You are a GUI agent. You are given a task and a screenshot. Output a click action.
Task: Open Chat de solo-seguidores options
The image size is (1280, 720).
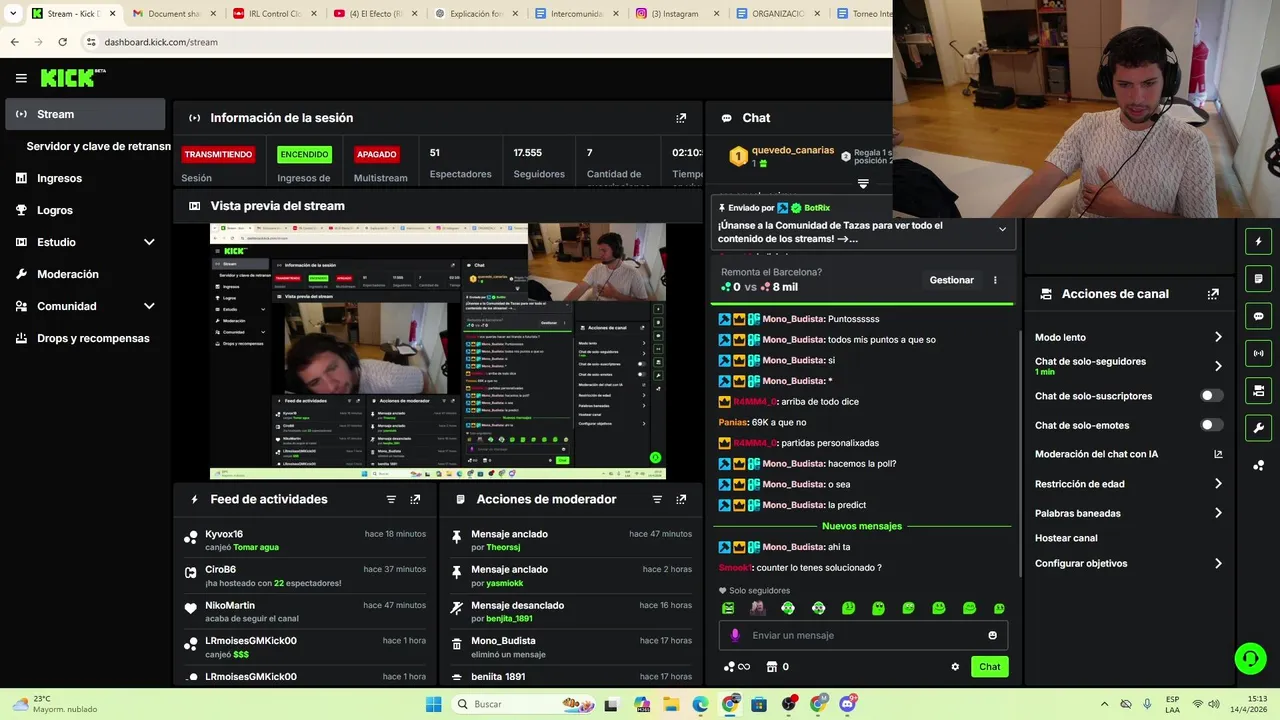(x=1128, y=366)
